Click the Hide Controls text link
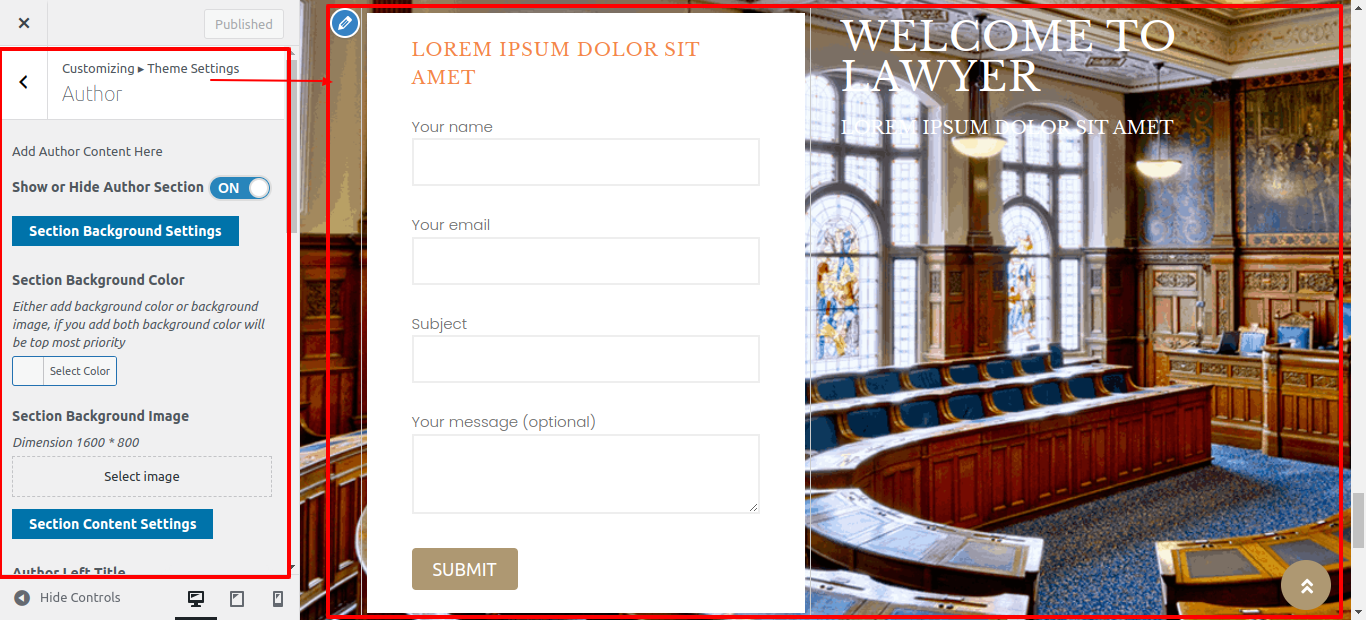 [80, 598]
